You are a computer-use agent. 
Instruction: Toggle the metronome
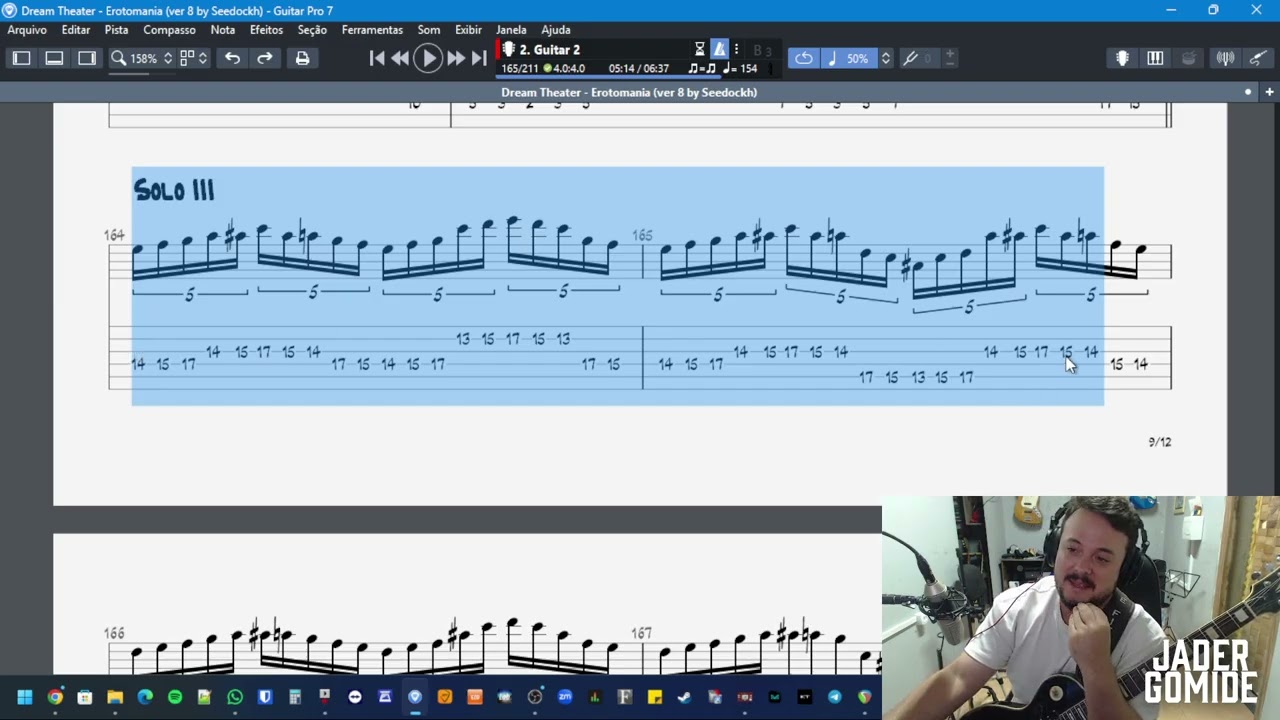[x=719, y=49]
